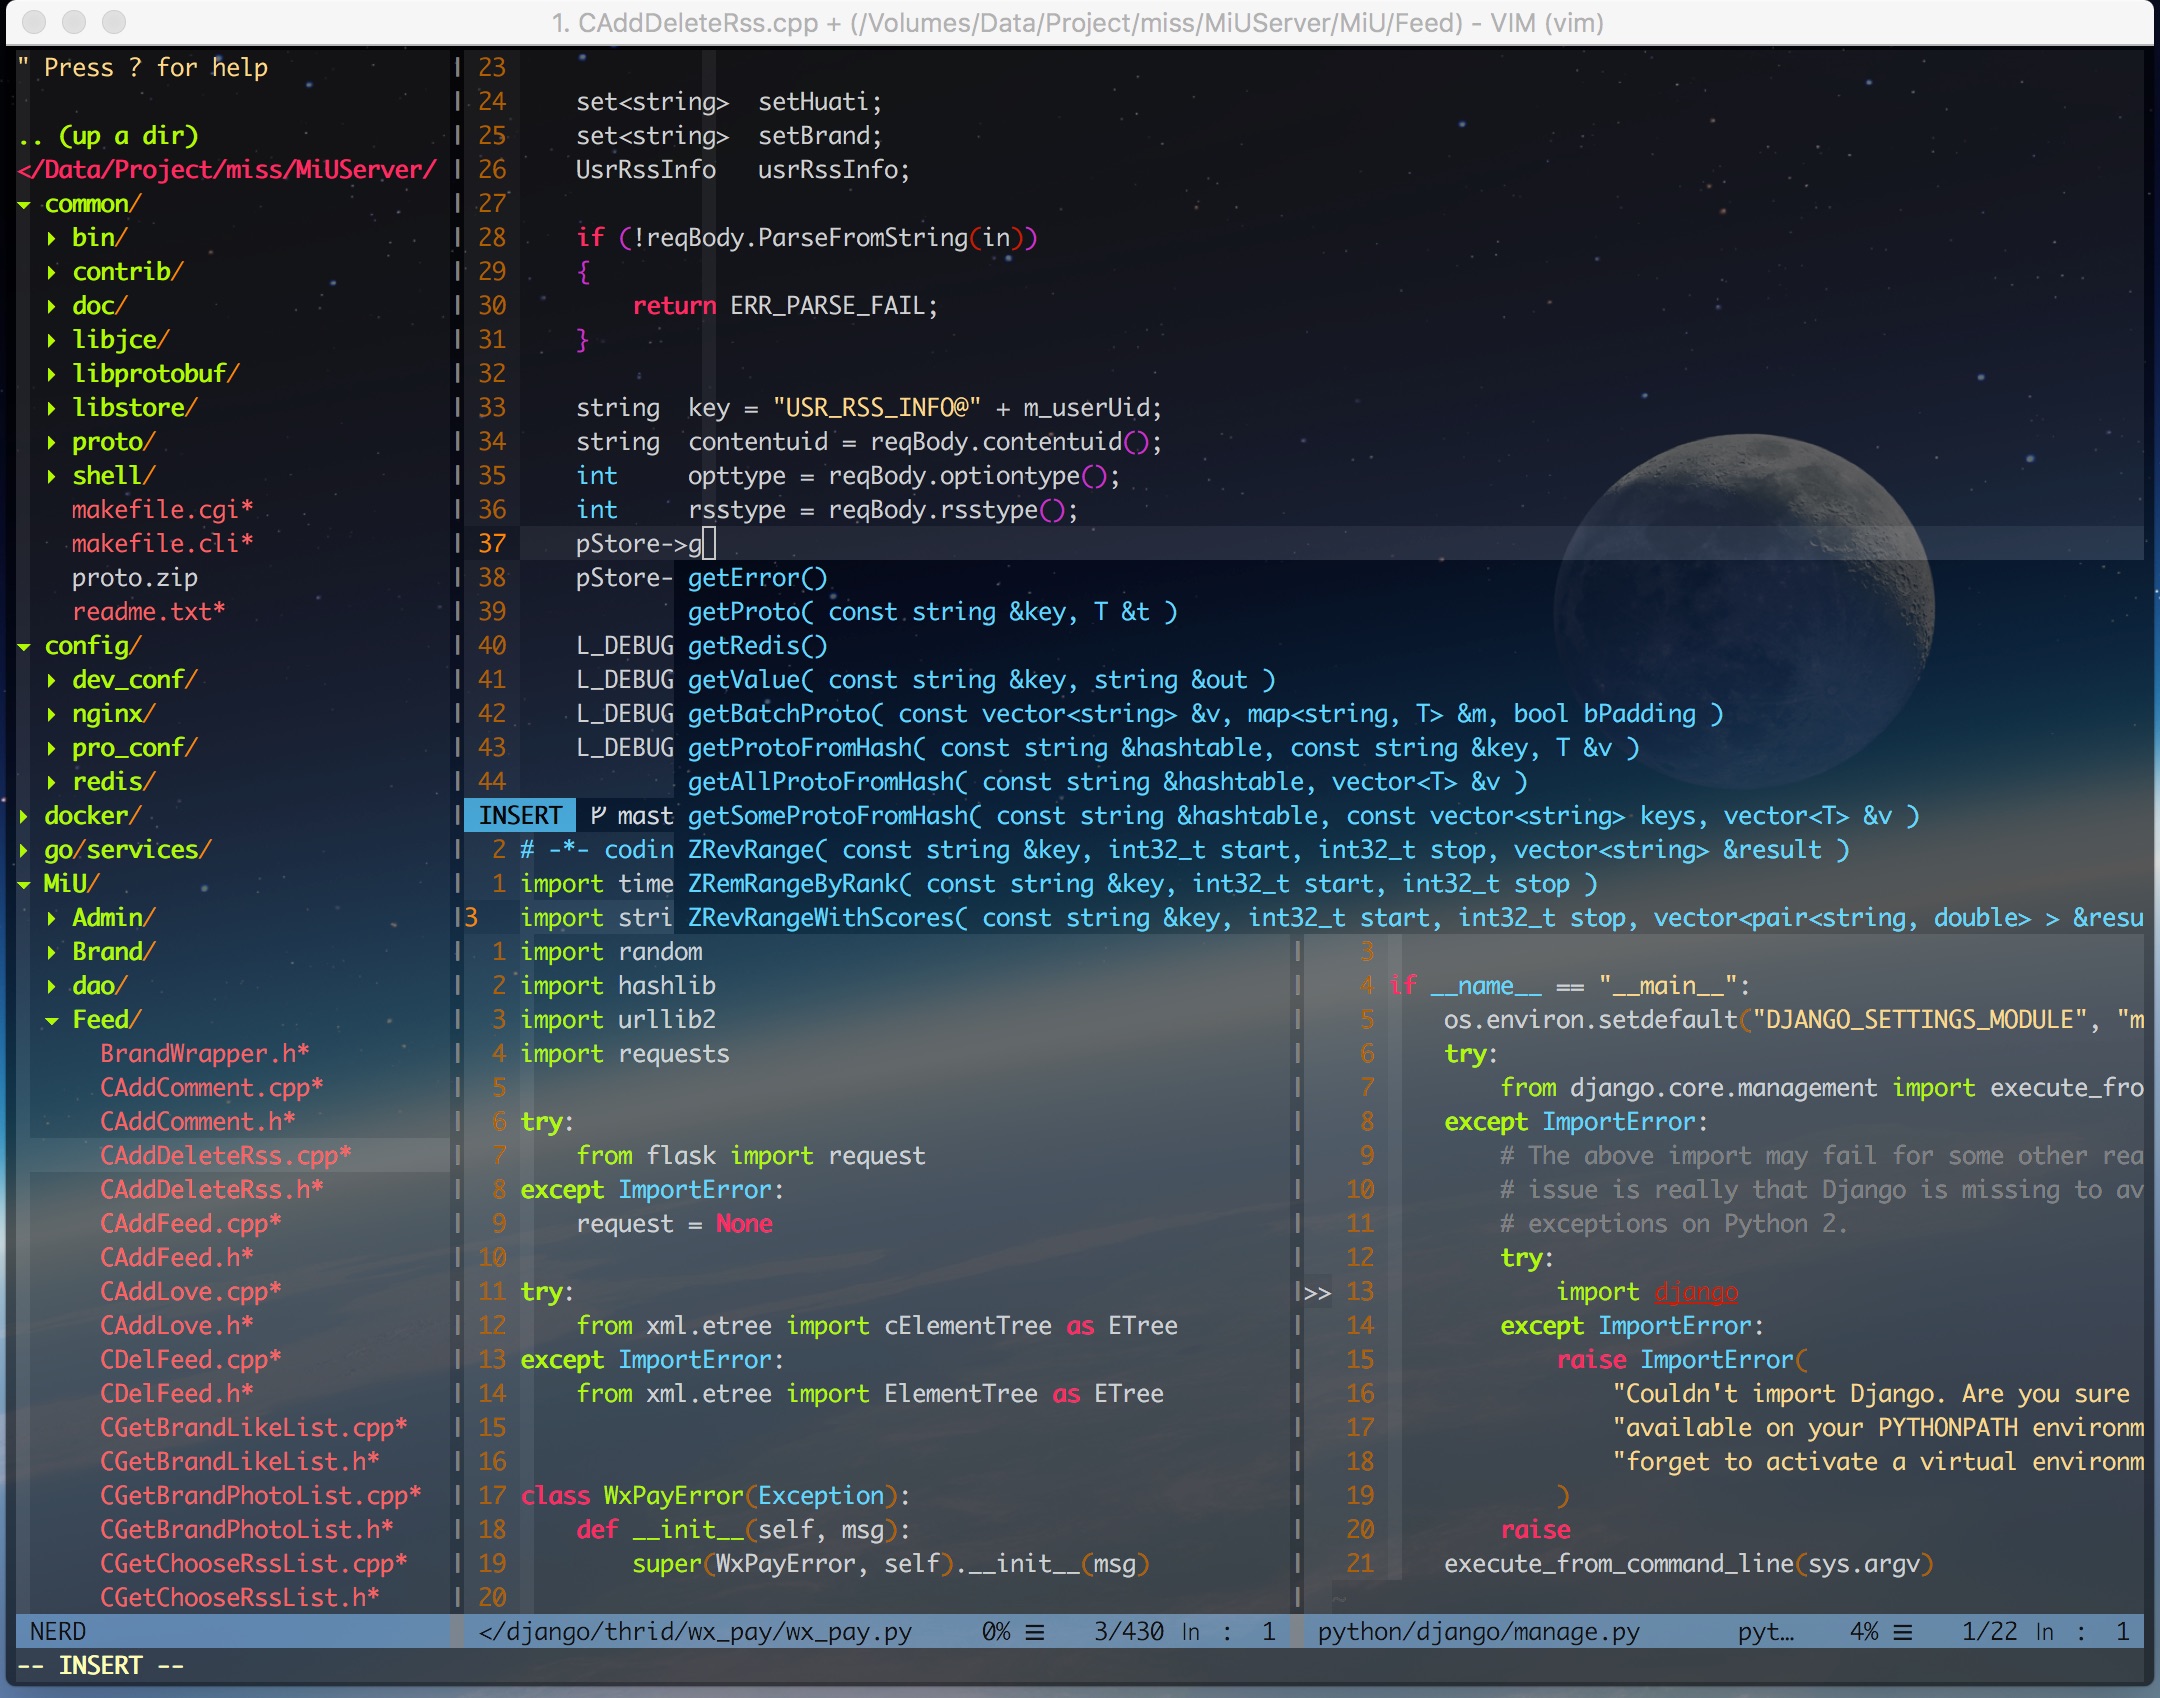Go up a directory in NERDTree

point(110,136)
